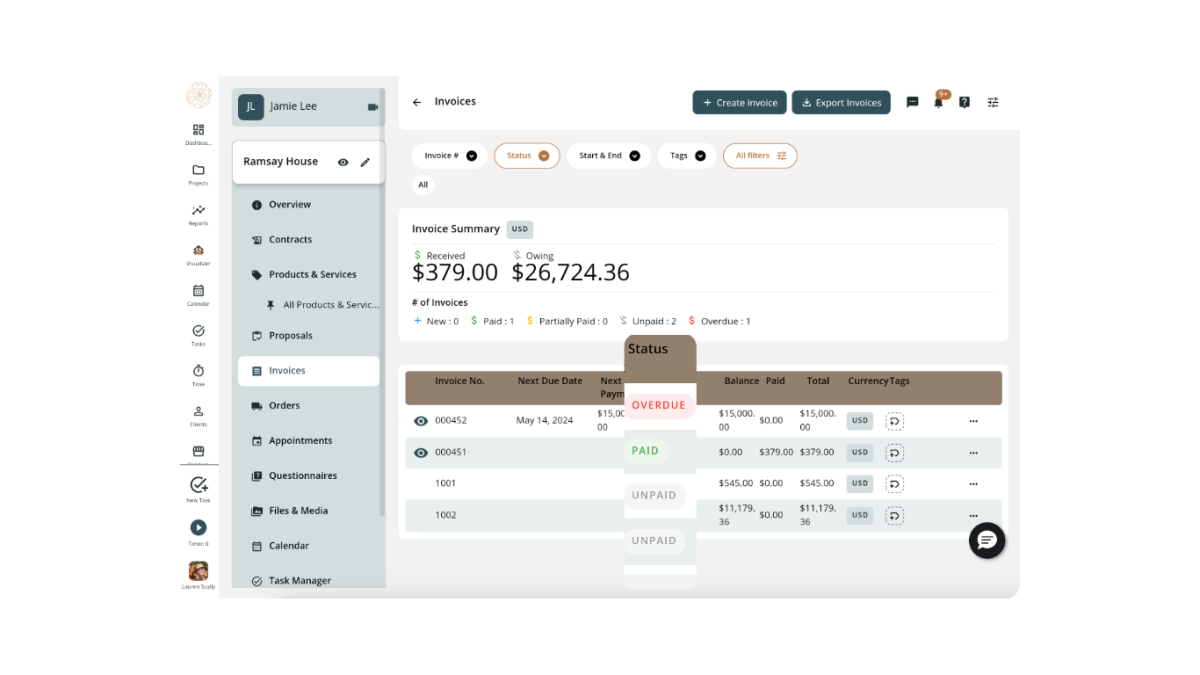1200x675 pixels.
Task: Select Proposals in the project menu
Action: pos(290,336)
